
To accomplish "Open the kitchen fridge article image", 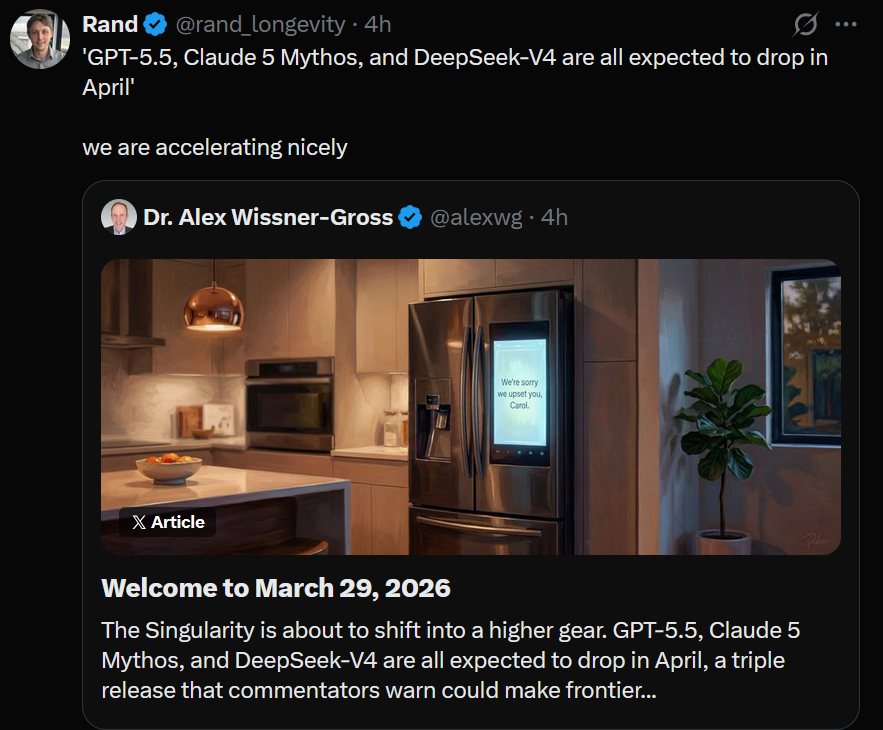I will (471, 407).
